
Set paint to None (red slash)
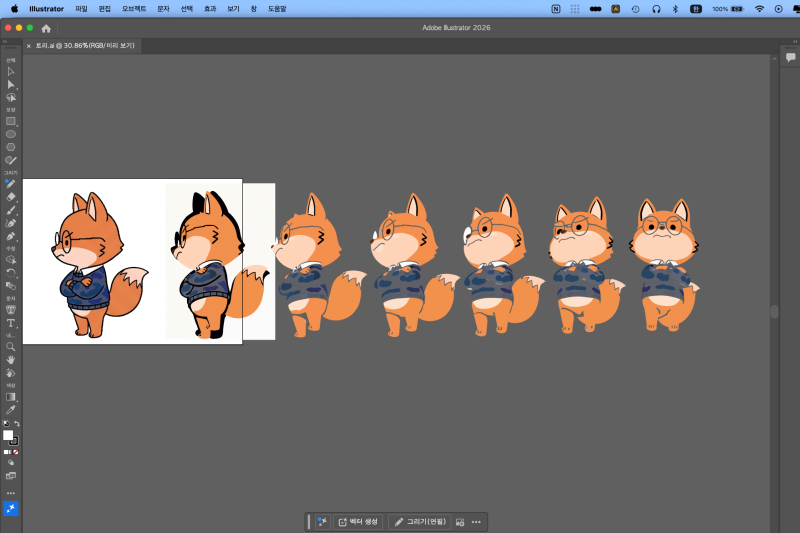coord(16,452)
